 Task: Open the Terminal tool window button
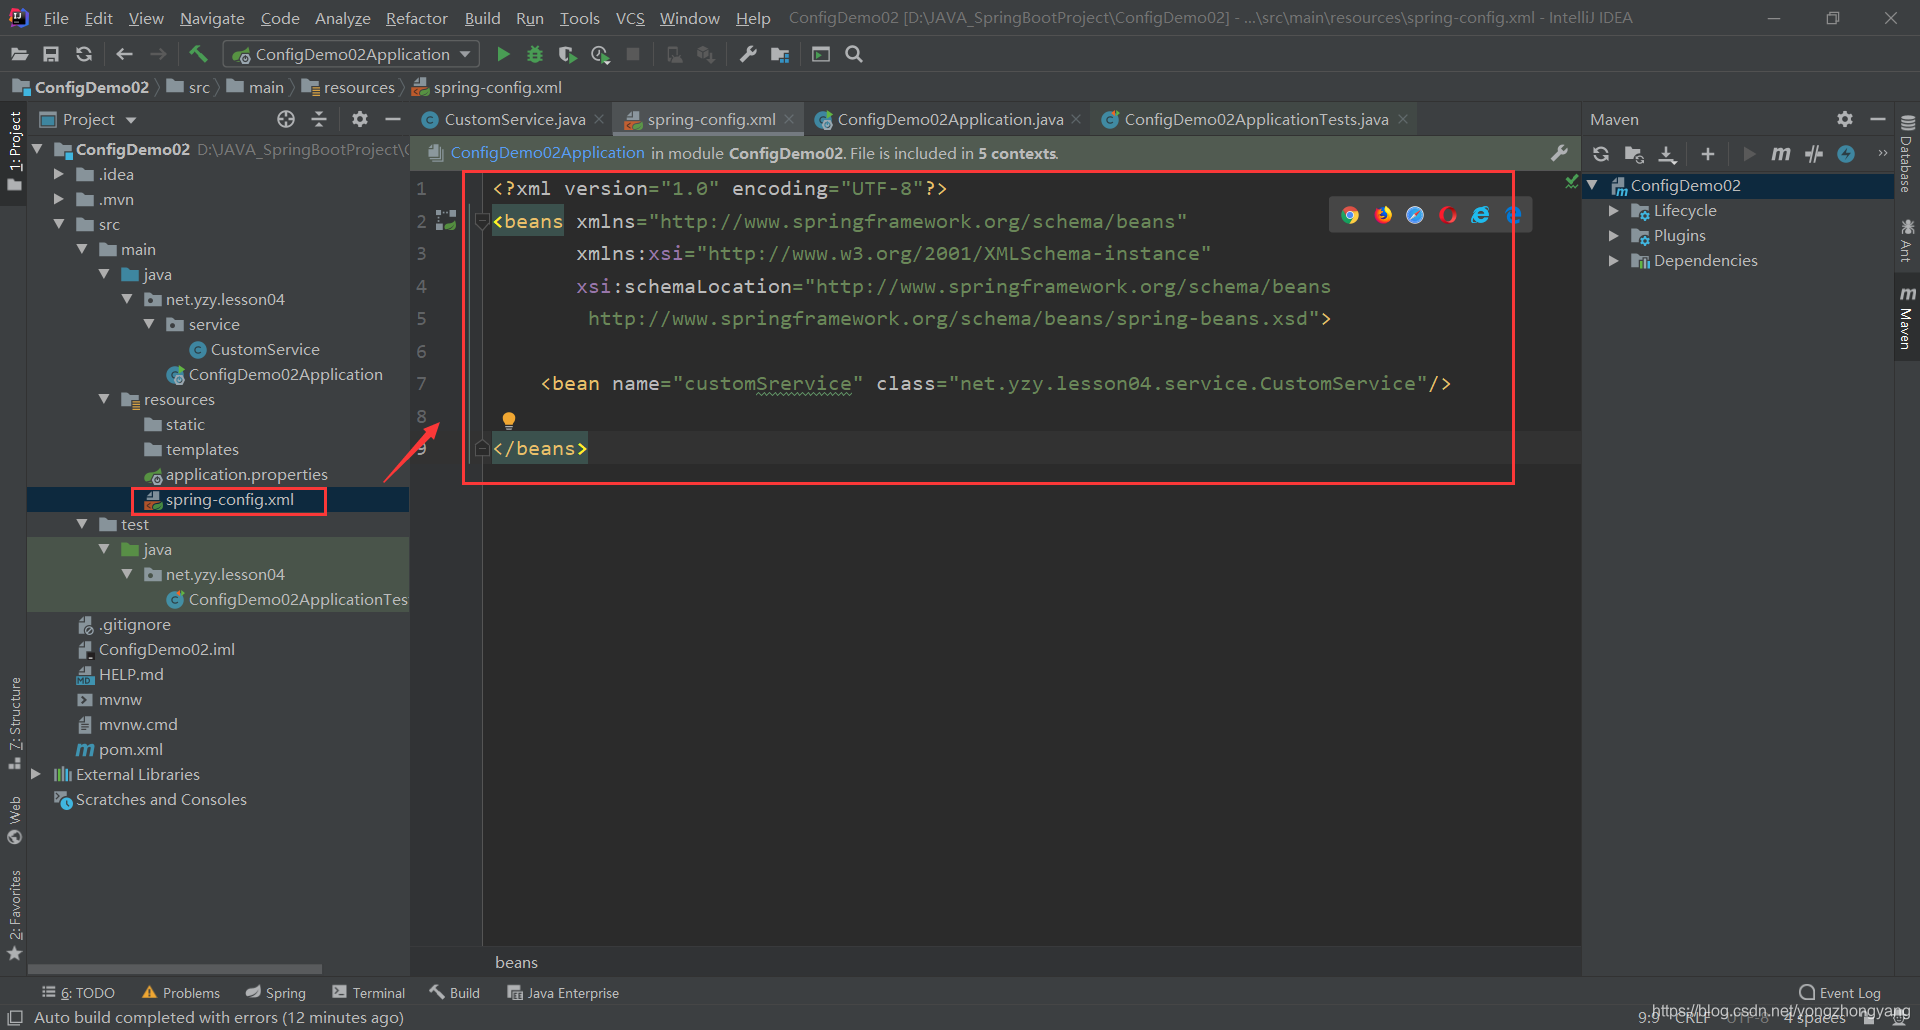coord(369,993)
